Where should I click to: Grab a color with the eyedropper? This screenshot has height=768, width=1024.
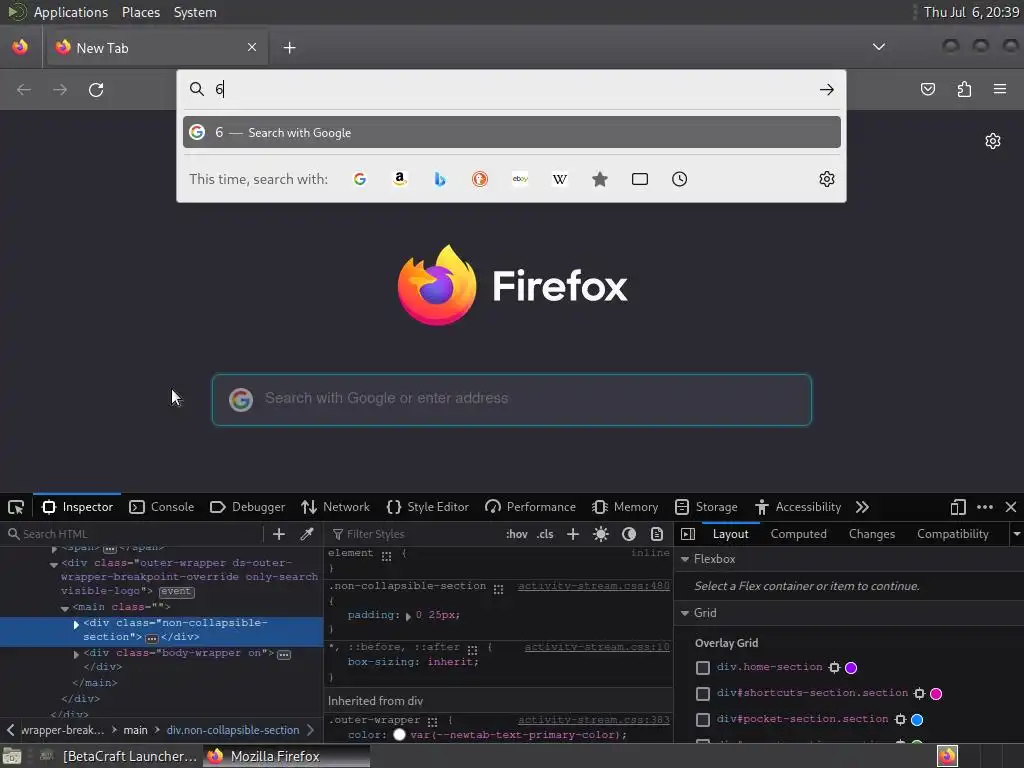(306, 534)
